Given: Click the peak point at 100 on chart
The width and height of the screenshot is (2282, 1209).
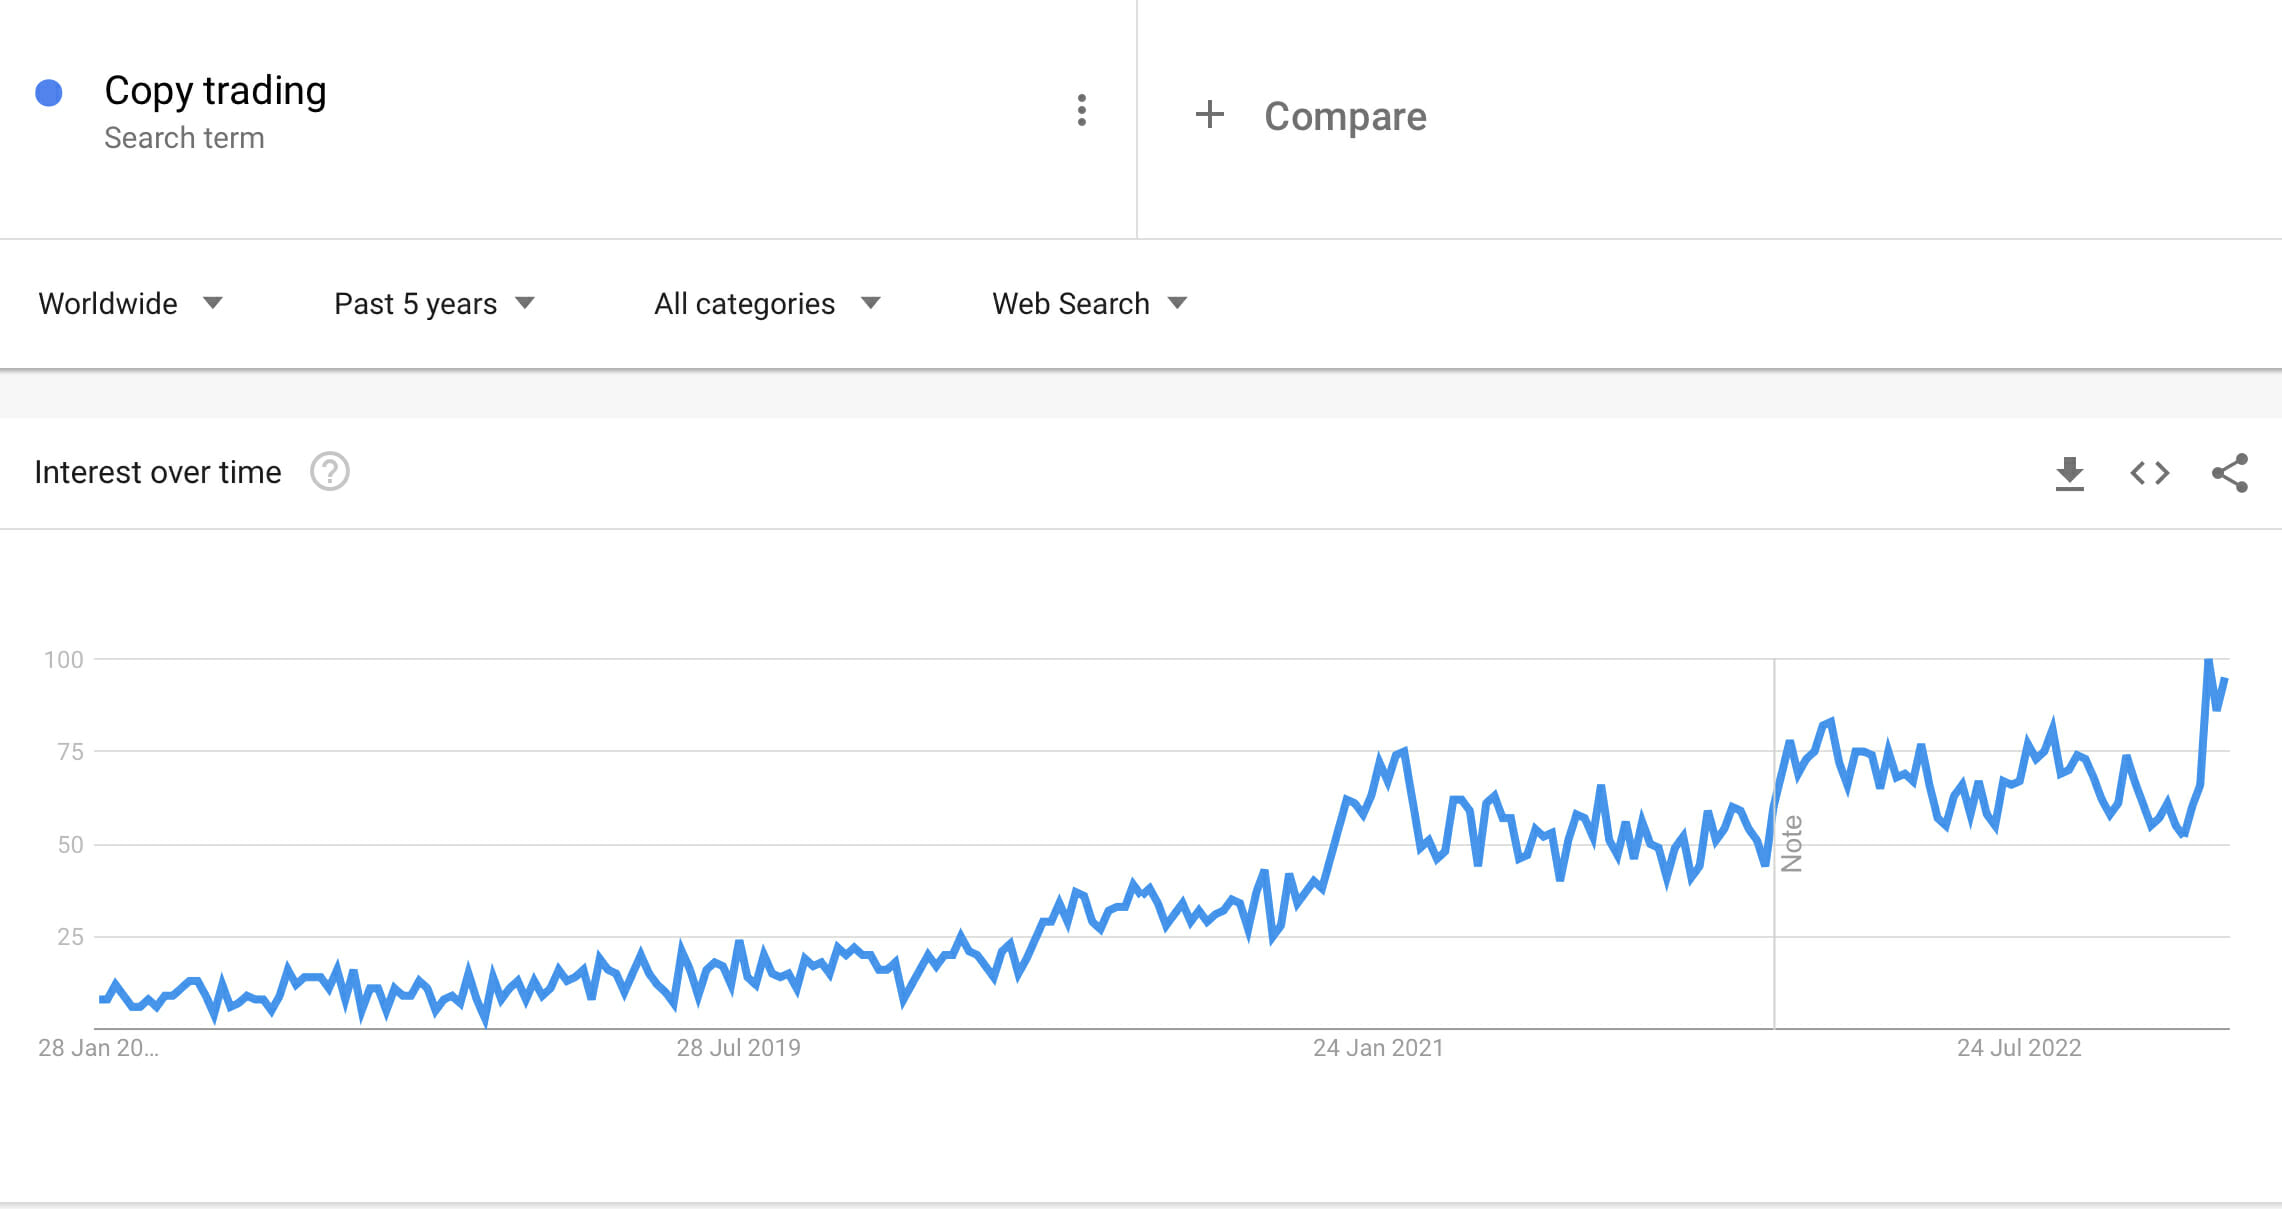Looking at the screenshot, I should point(2208,661).
